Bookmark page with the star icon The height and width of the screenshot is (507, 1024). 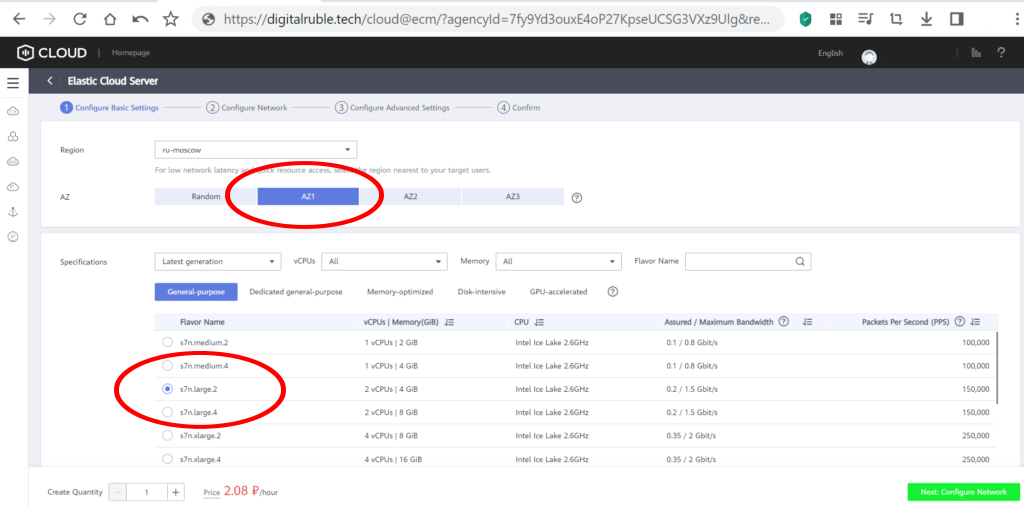pyautogui.click(x=170, y=19)
